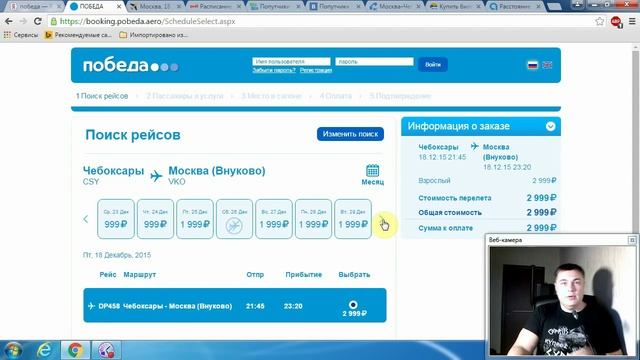The height and width of the screenshot is (360, 640).
Task: Focus the Имя пользователя input field
Action: pyautogui.click(x=291, y=62)
